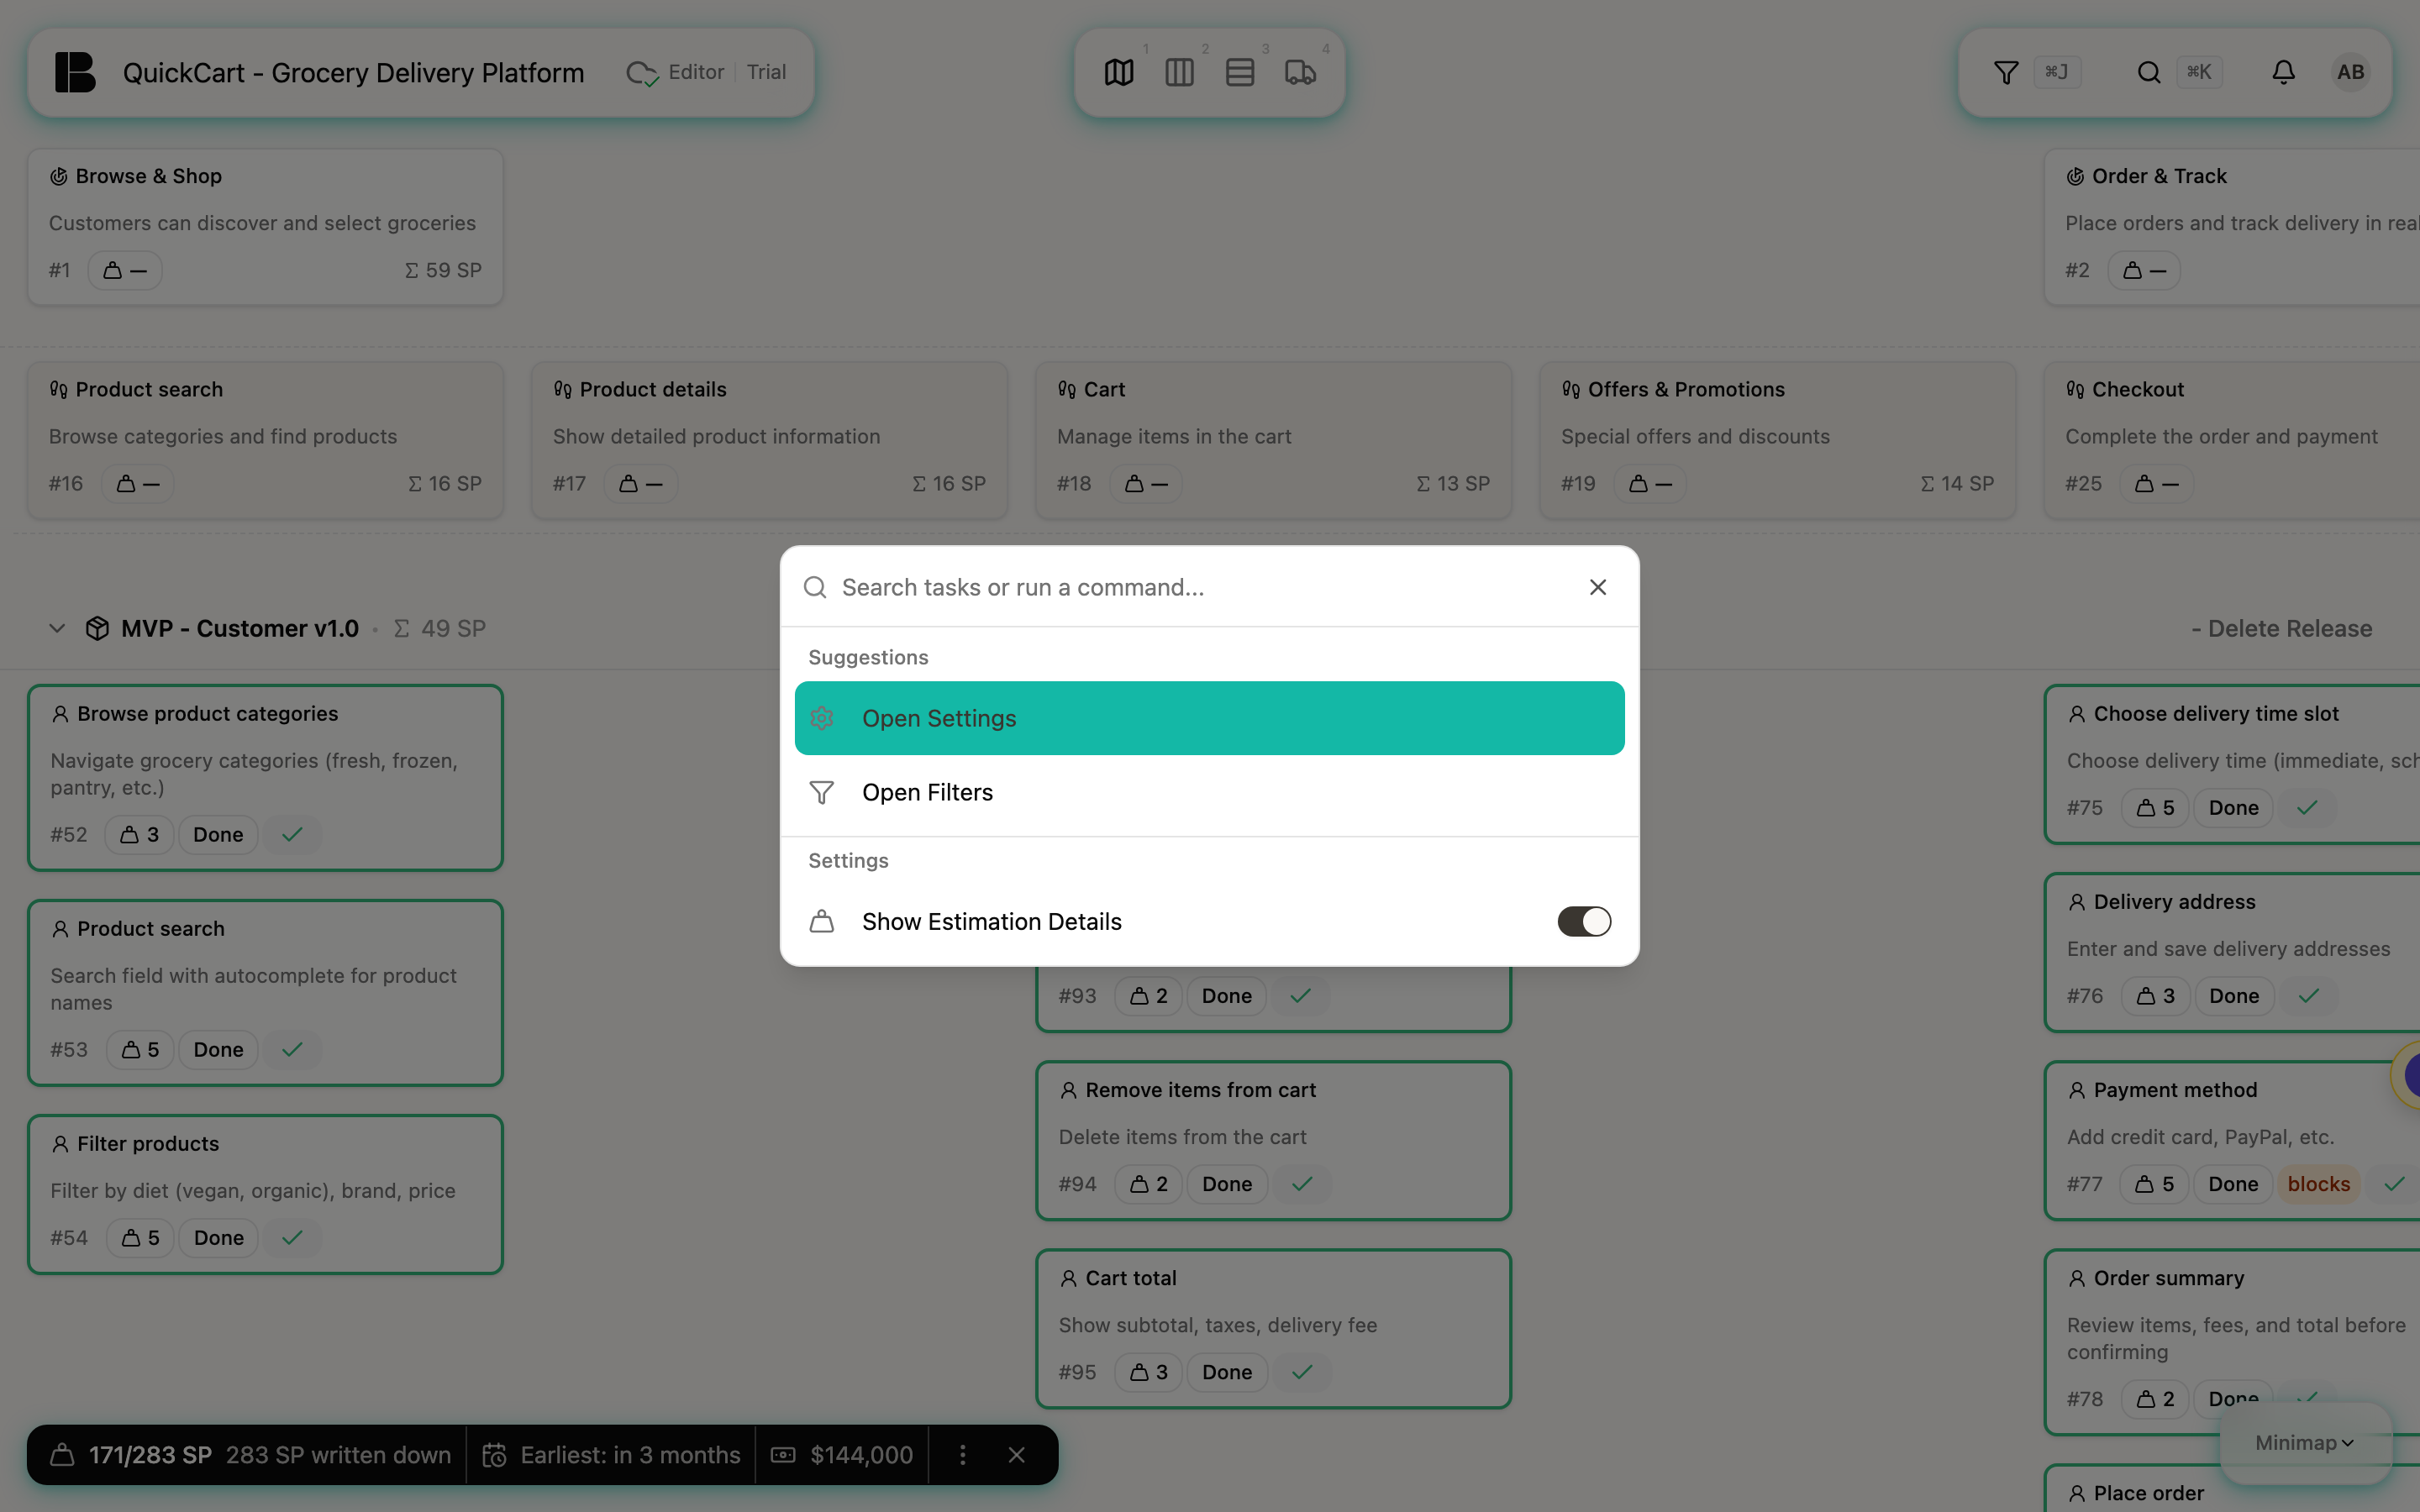Open Order summary task title
This screenshot has width=2420, height=1512.
[2168, 1277]
